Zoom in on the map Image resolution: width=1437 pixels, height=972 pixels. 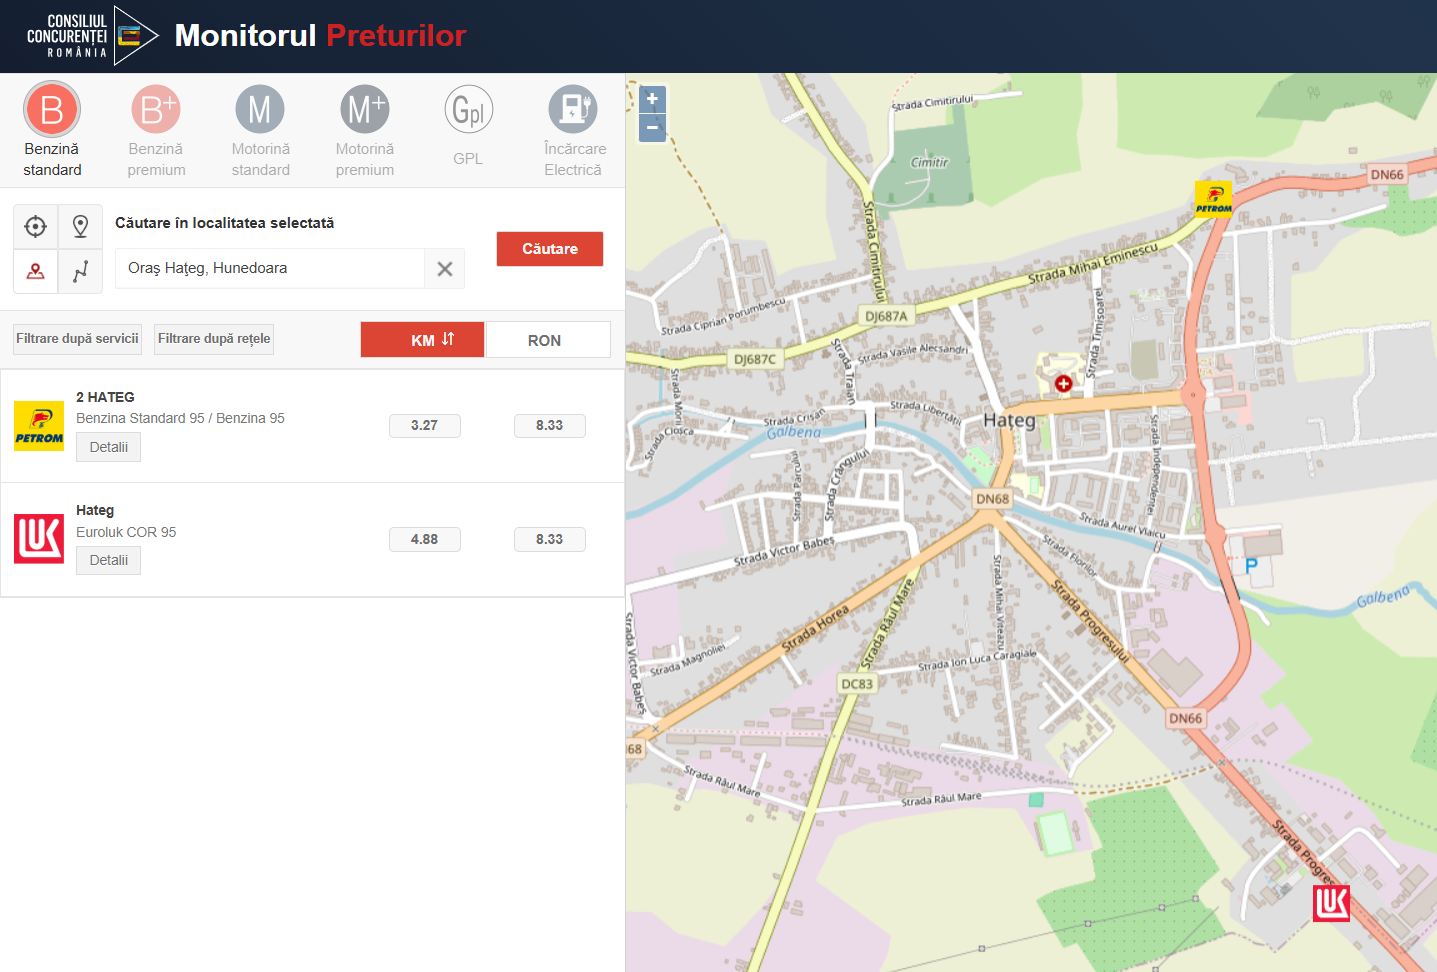point(652,99)
